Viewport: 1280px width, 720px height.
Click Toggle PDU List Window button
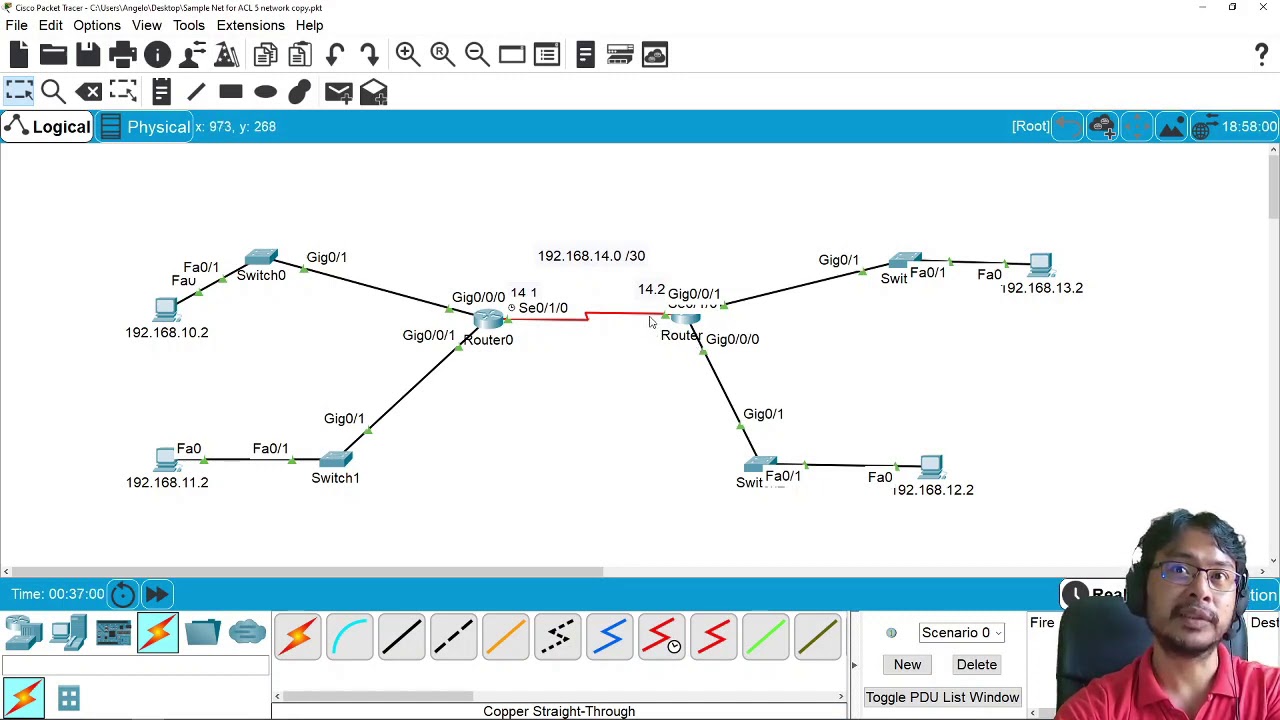pos(942,697)
